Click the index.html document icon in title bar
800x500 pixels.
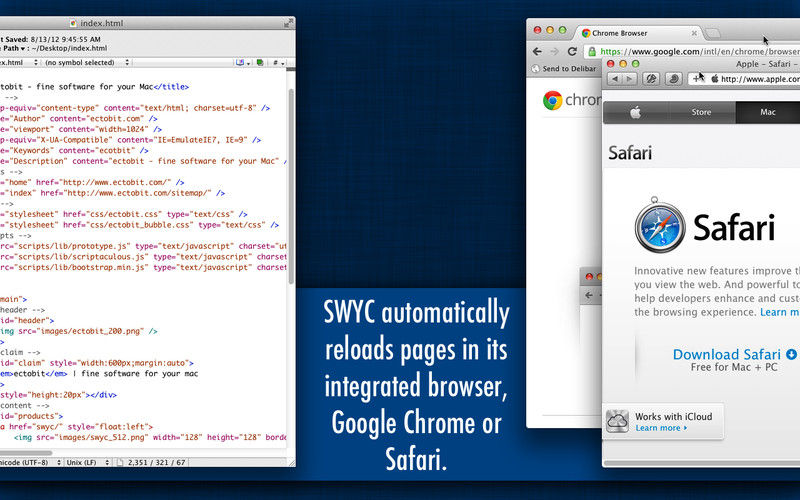73,23
